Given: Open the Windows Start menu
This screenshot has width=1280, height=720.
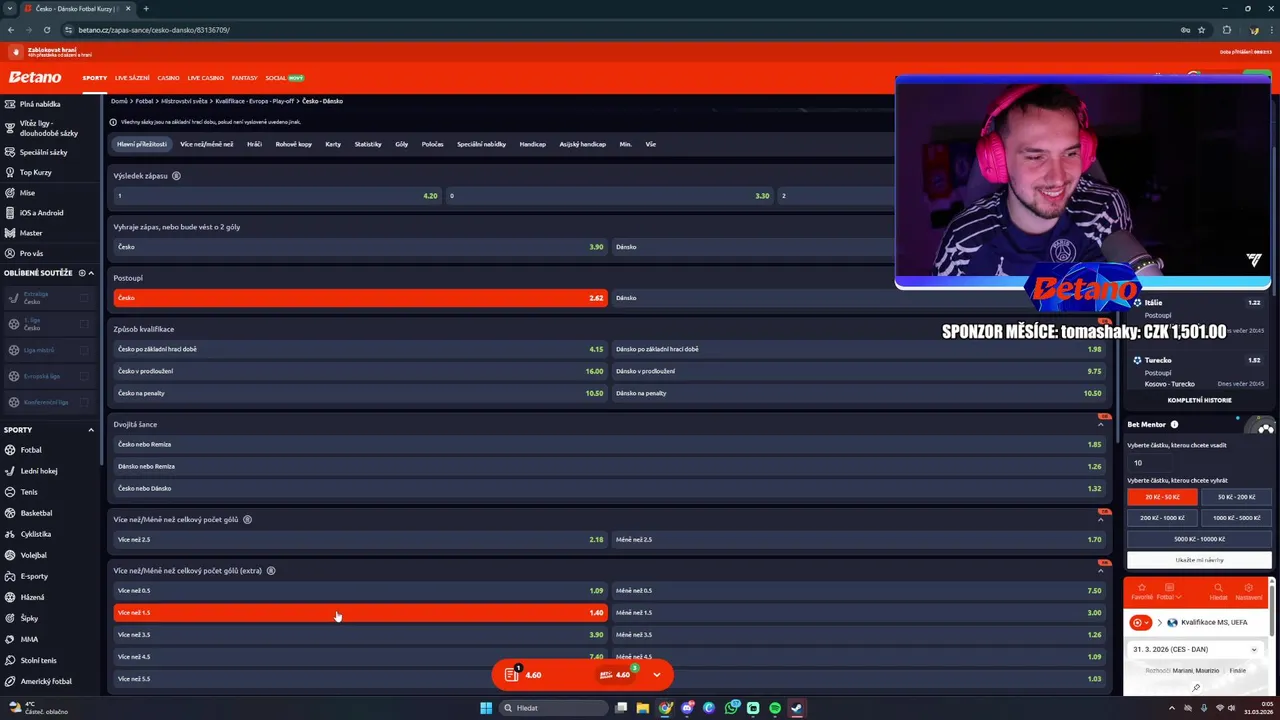Looking at the screenshot, I should (x=486, y=708).
